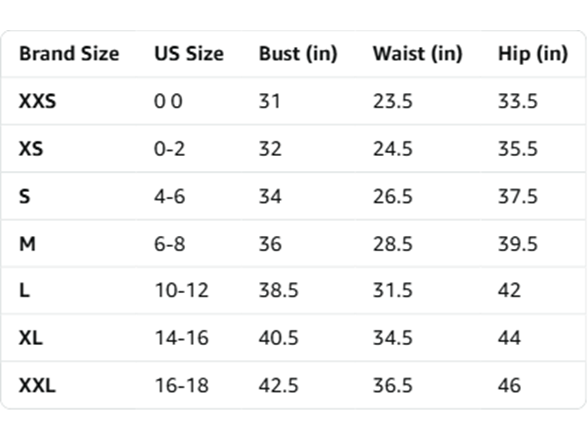Viewport: 588px width, 441px height.
Task: Click the US size 16-18 cell
Action: pos(182,386)
